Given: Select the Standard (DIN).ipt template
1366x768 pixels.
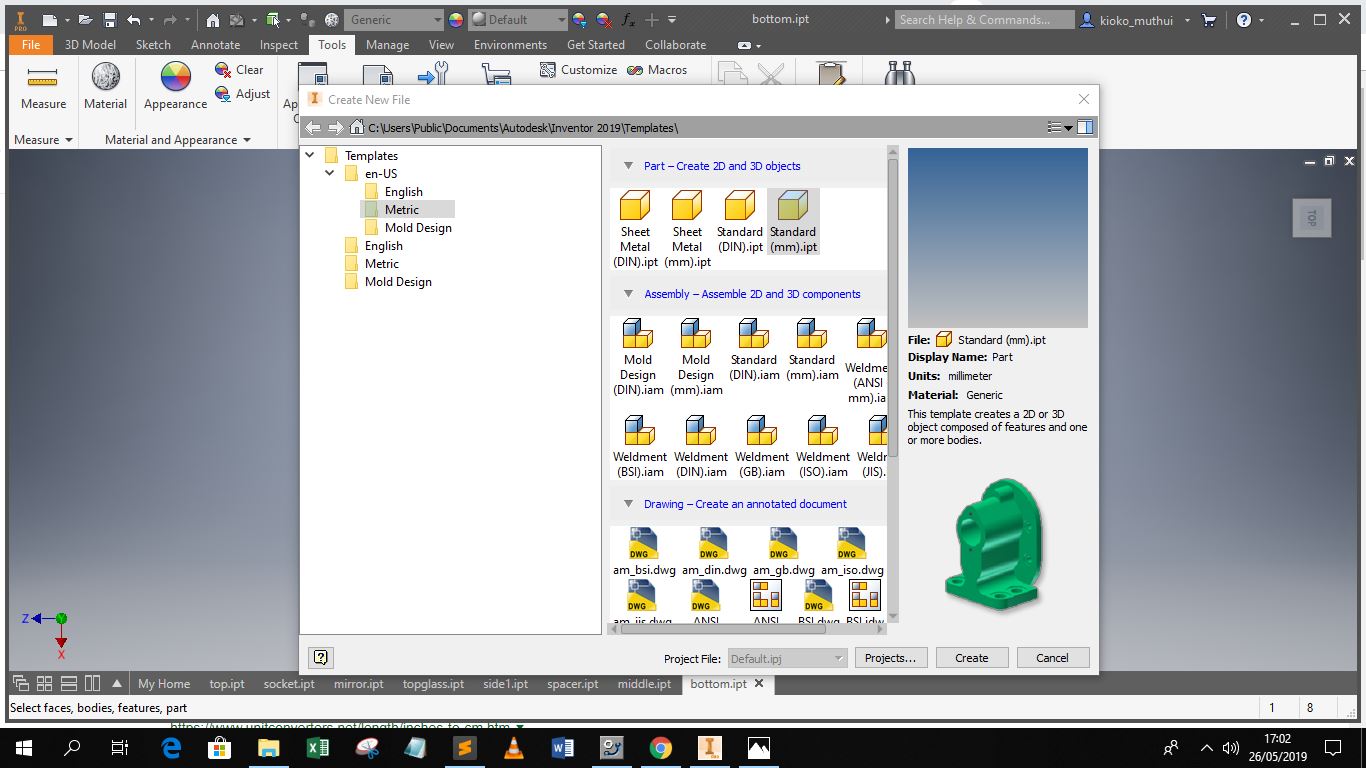Looking at the screenshot, I should pyautogui.click(x=740, y=222).
